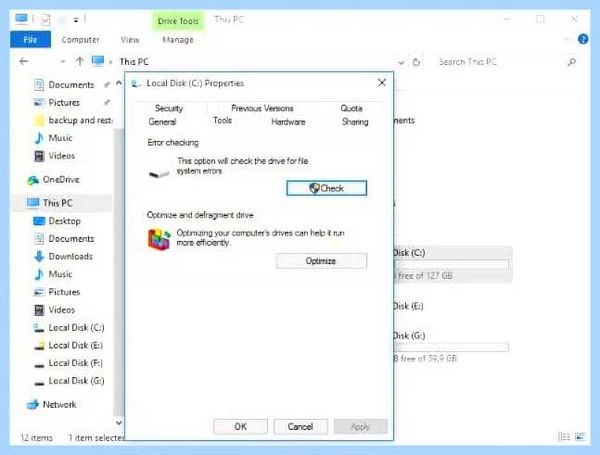Open the recent locations dropdown arrow
This screenshot has width=600, height=455.
[63, 61]
